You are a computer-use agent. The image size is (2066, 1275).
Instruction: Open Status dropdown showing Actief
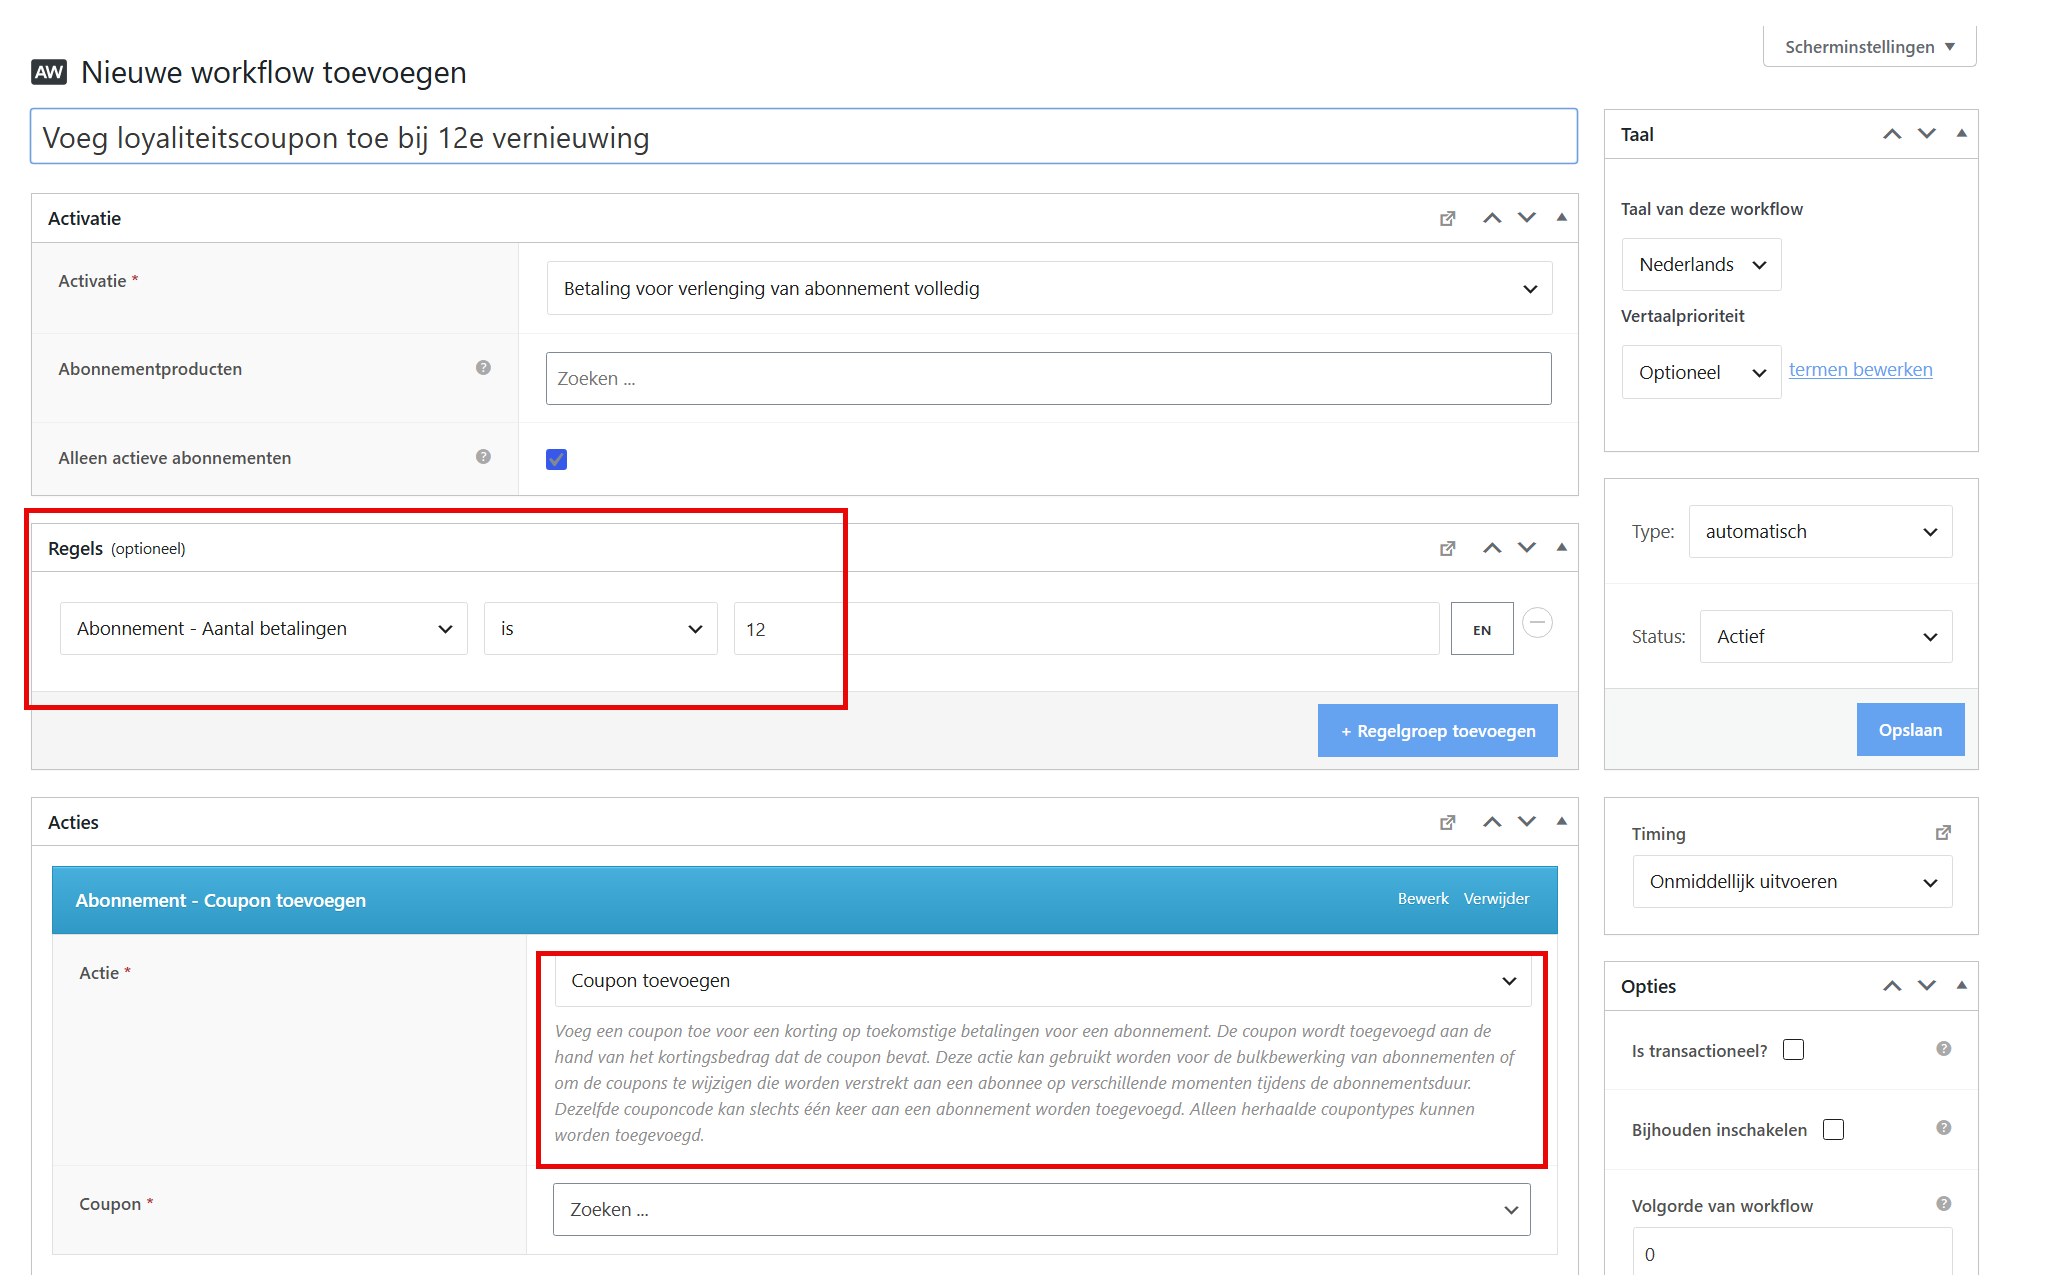coord(1826,637)
